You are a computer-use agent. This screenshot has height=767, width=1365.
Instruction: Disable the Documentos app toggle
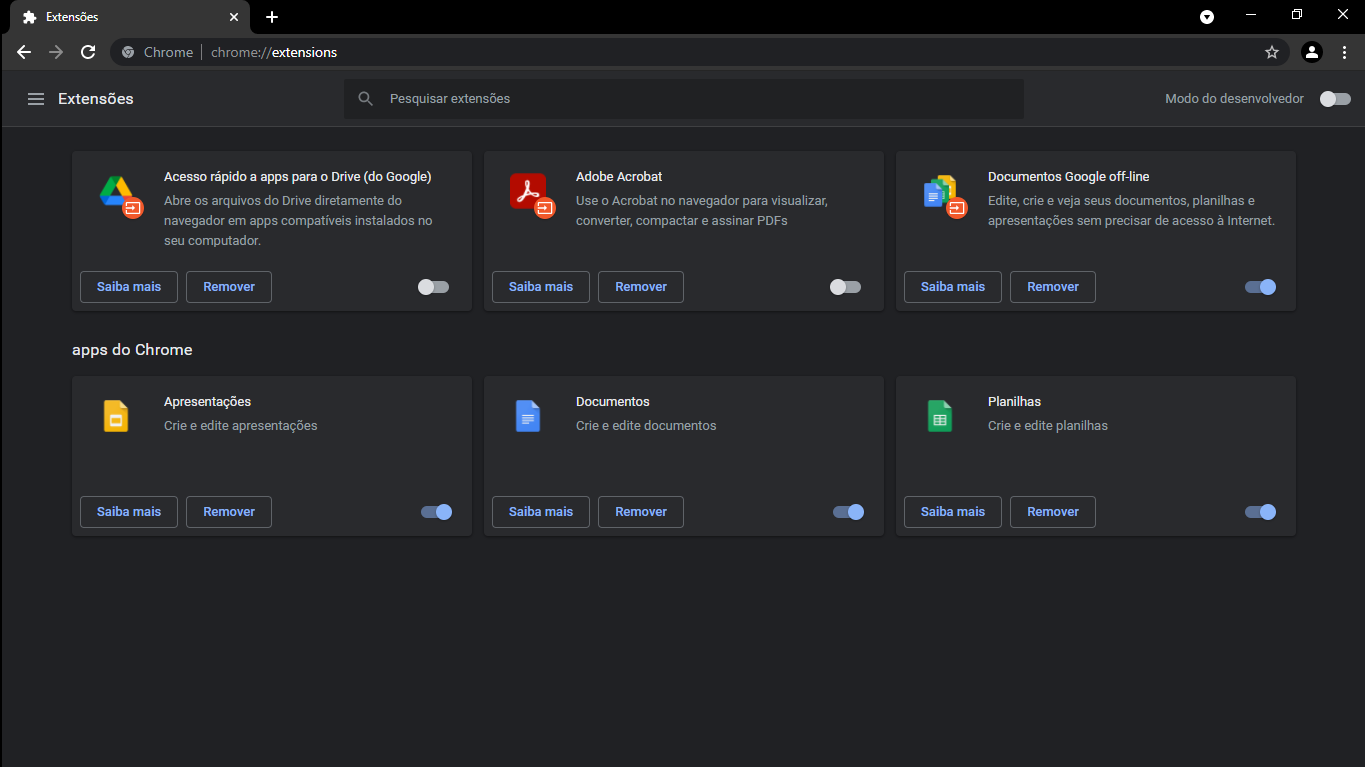[848, 512]
